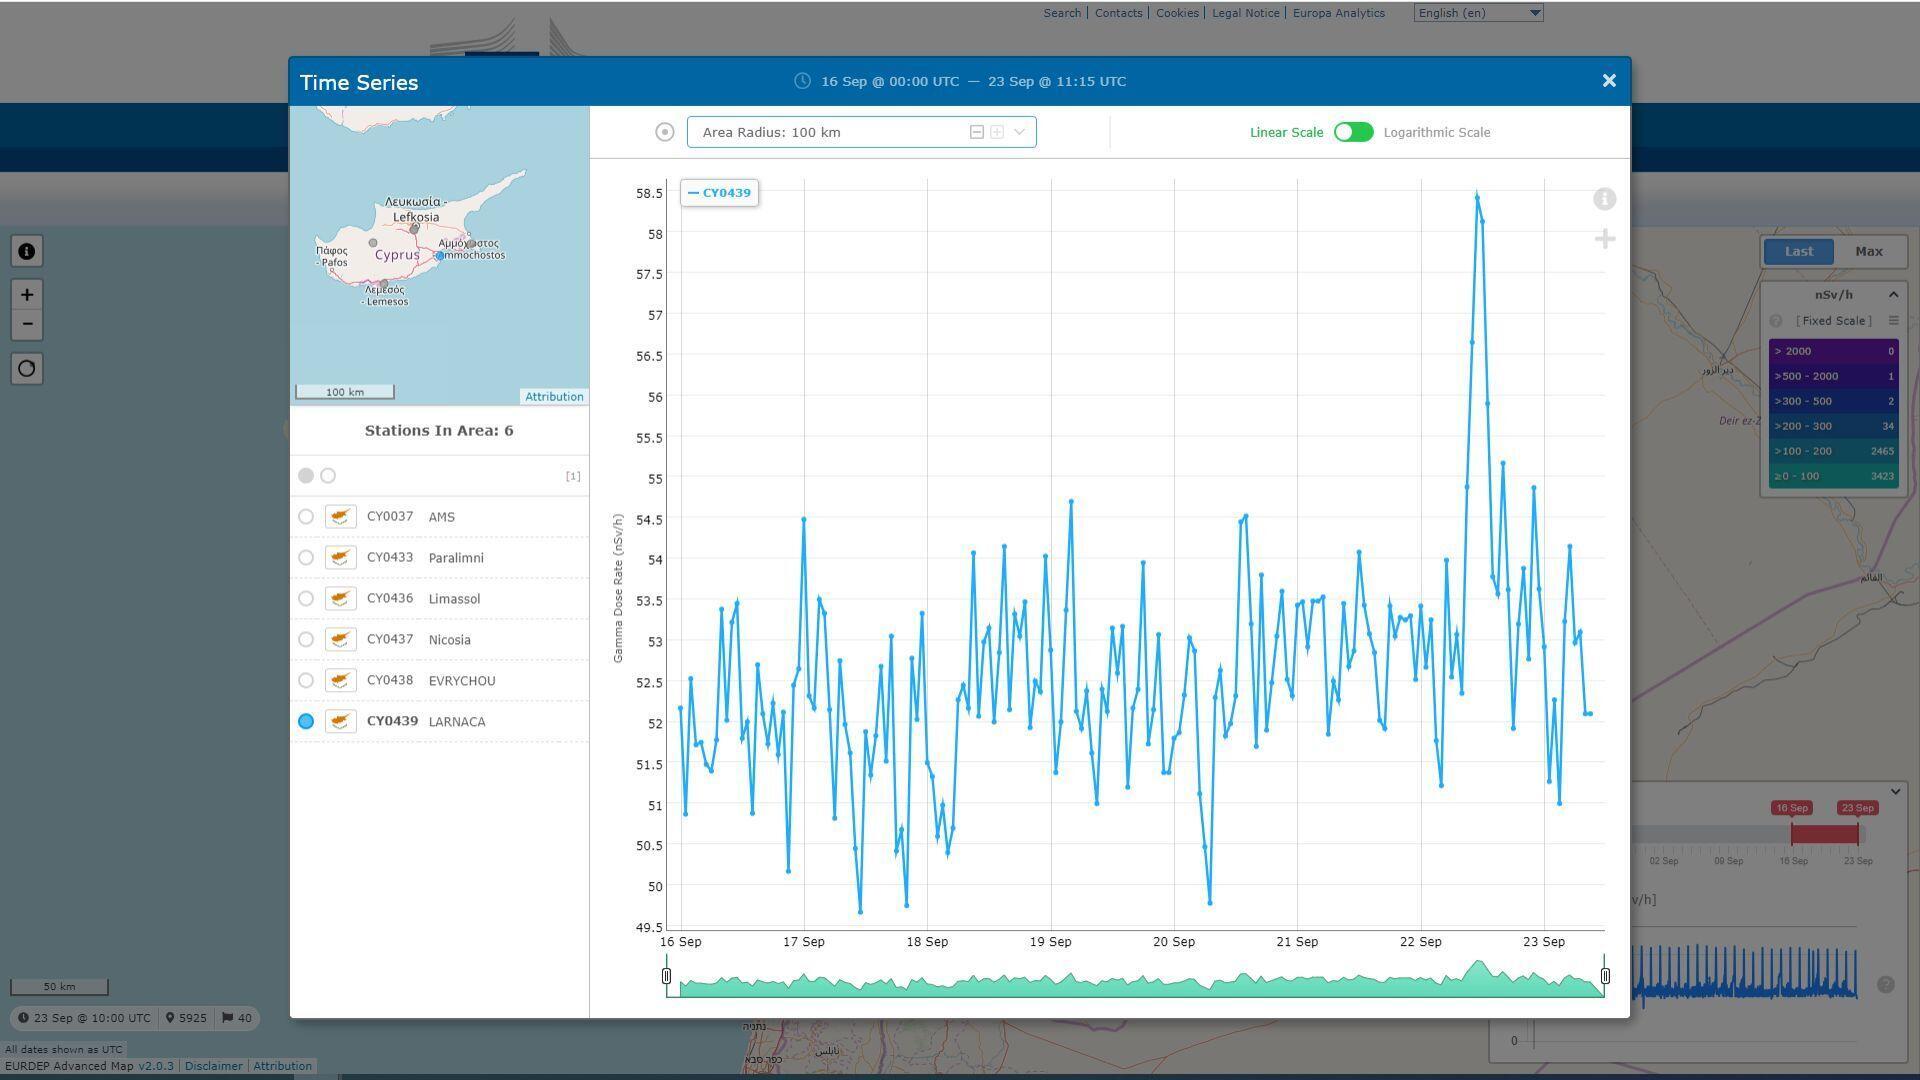Click the Attribution link on the mini map
This screenshot has height=1080, width=1920.
tap(554, 397)
